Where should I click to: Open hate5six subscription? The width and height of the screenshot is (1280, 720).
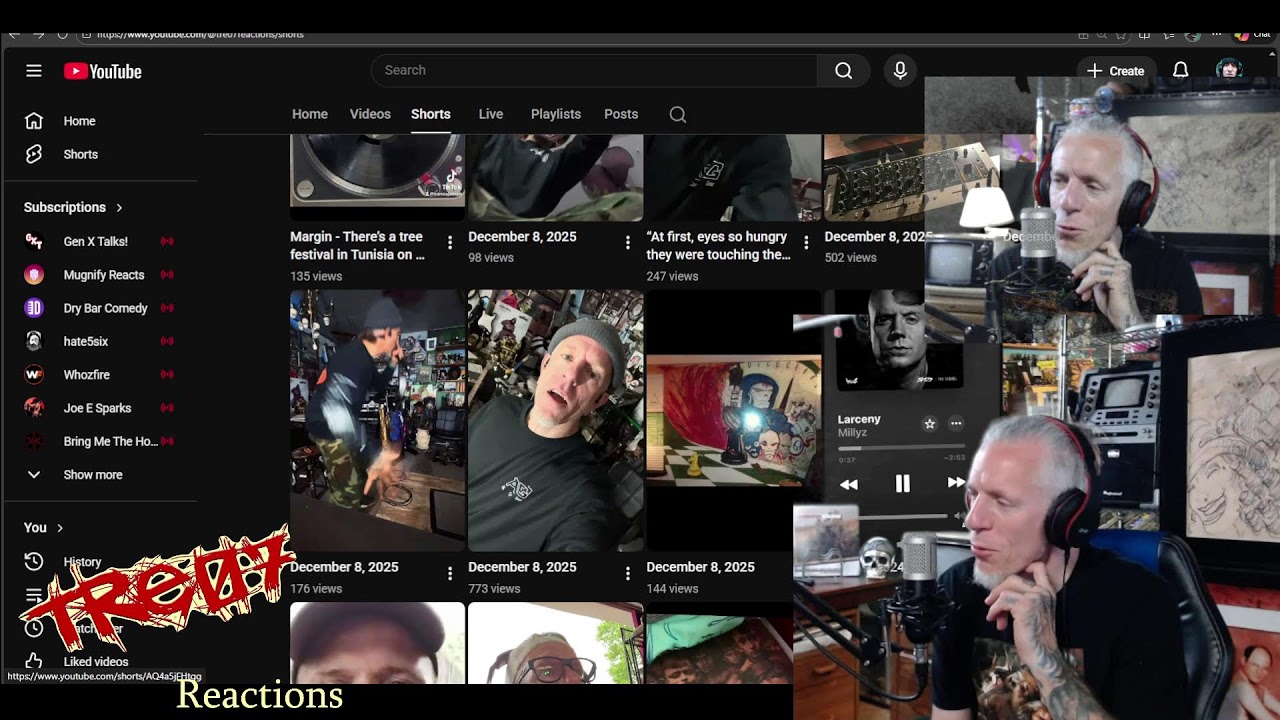click(x=86, y=341)
